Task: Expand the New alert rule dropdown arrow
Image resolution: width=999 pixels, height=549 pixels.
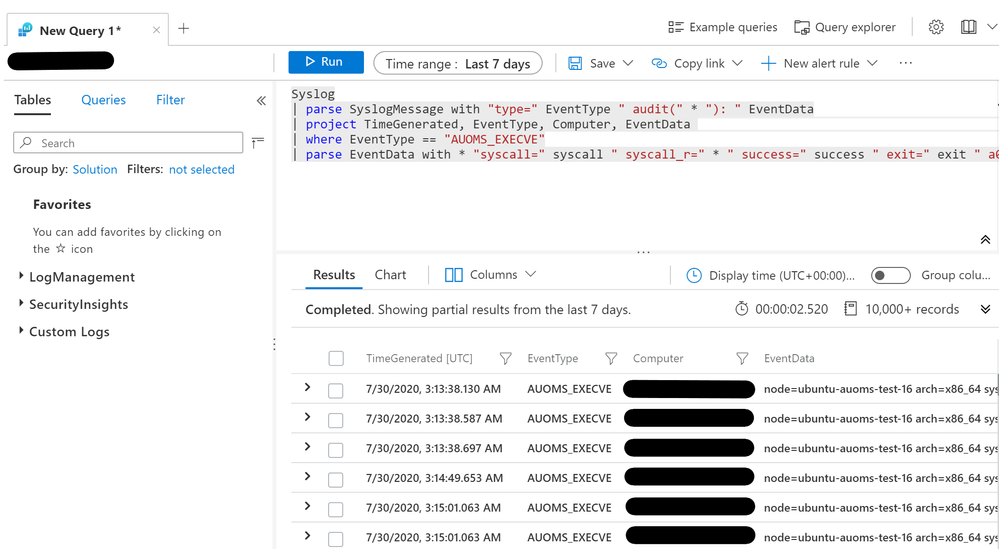Action: point(872,63)
